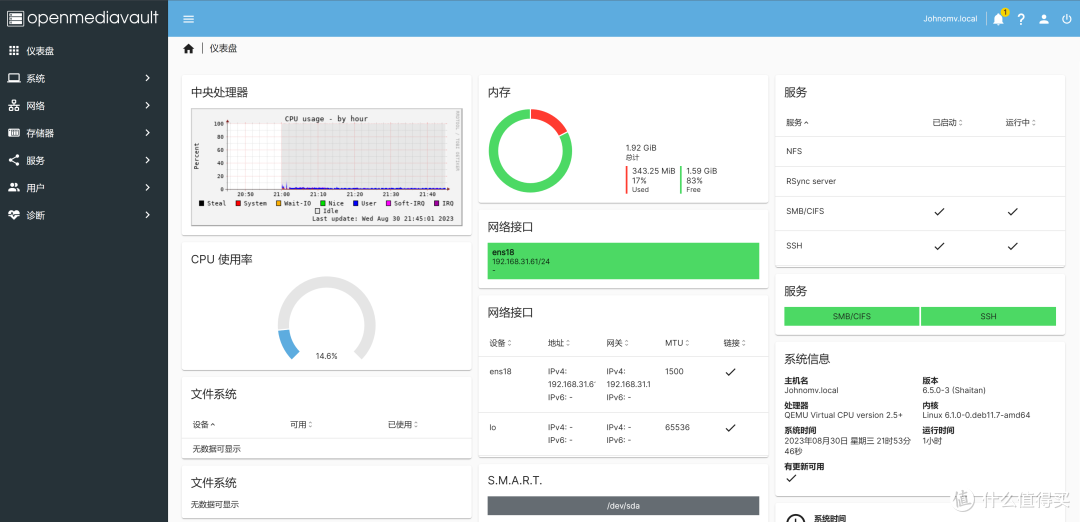
Task: Click the 诊断 heartbeat icon
Action: click(x=14, y=215)
